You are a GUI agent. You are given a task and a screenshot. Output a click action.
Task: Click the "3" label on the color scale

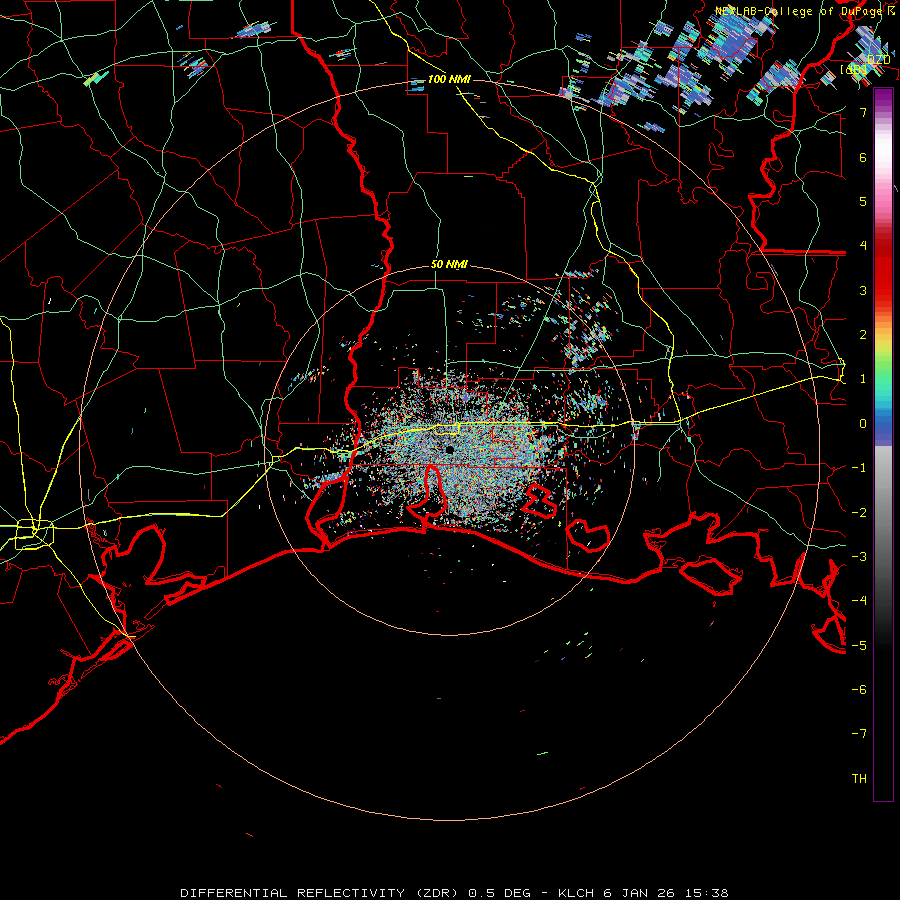click(863, 290)
